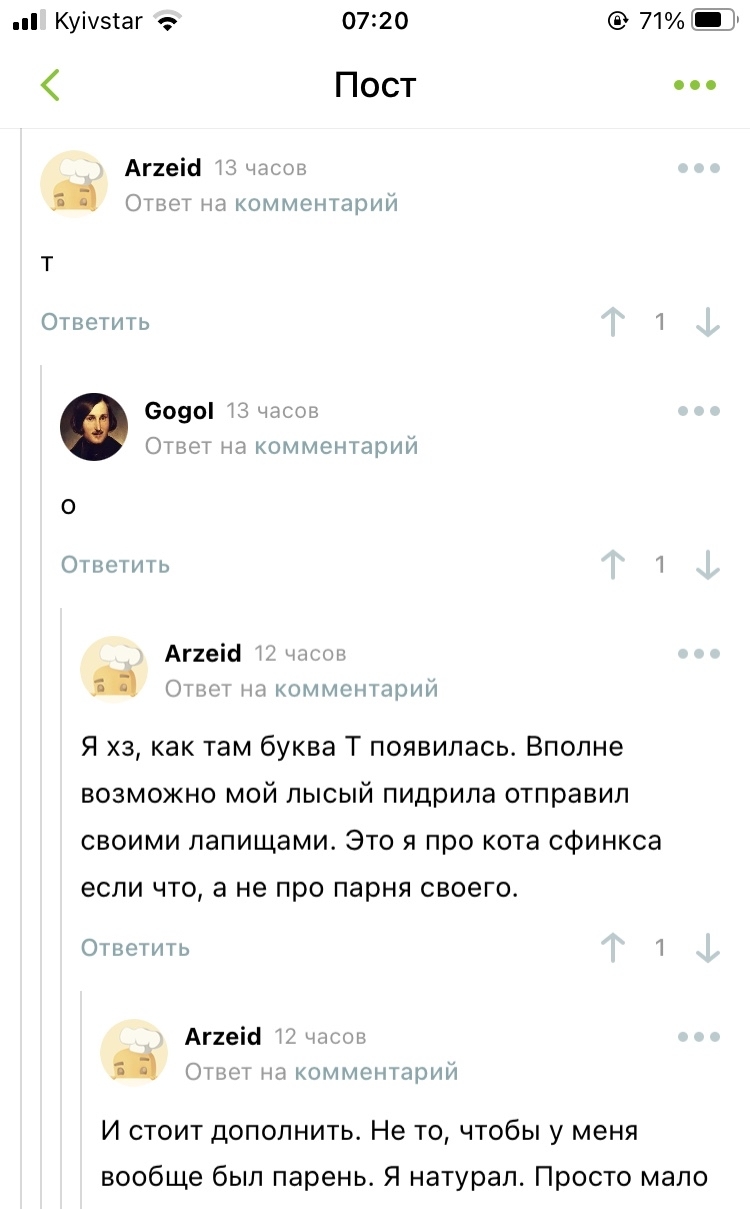
Task: Open options menu for the last Arzeid comment
Action: pos(699,1037)
